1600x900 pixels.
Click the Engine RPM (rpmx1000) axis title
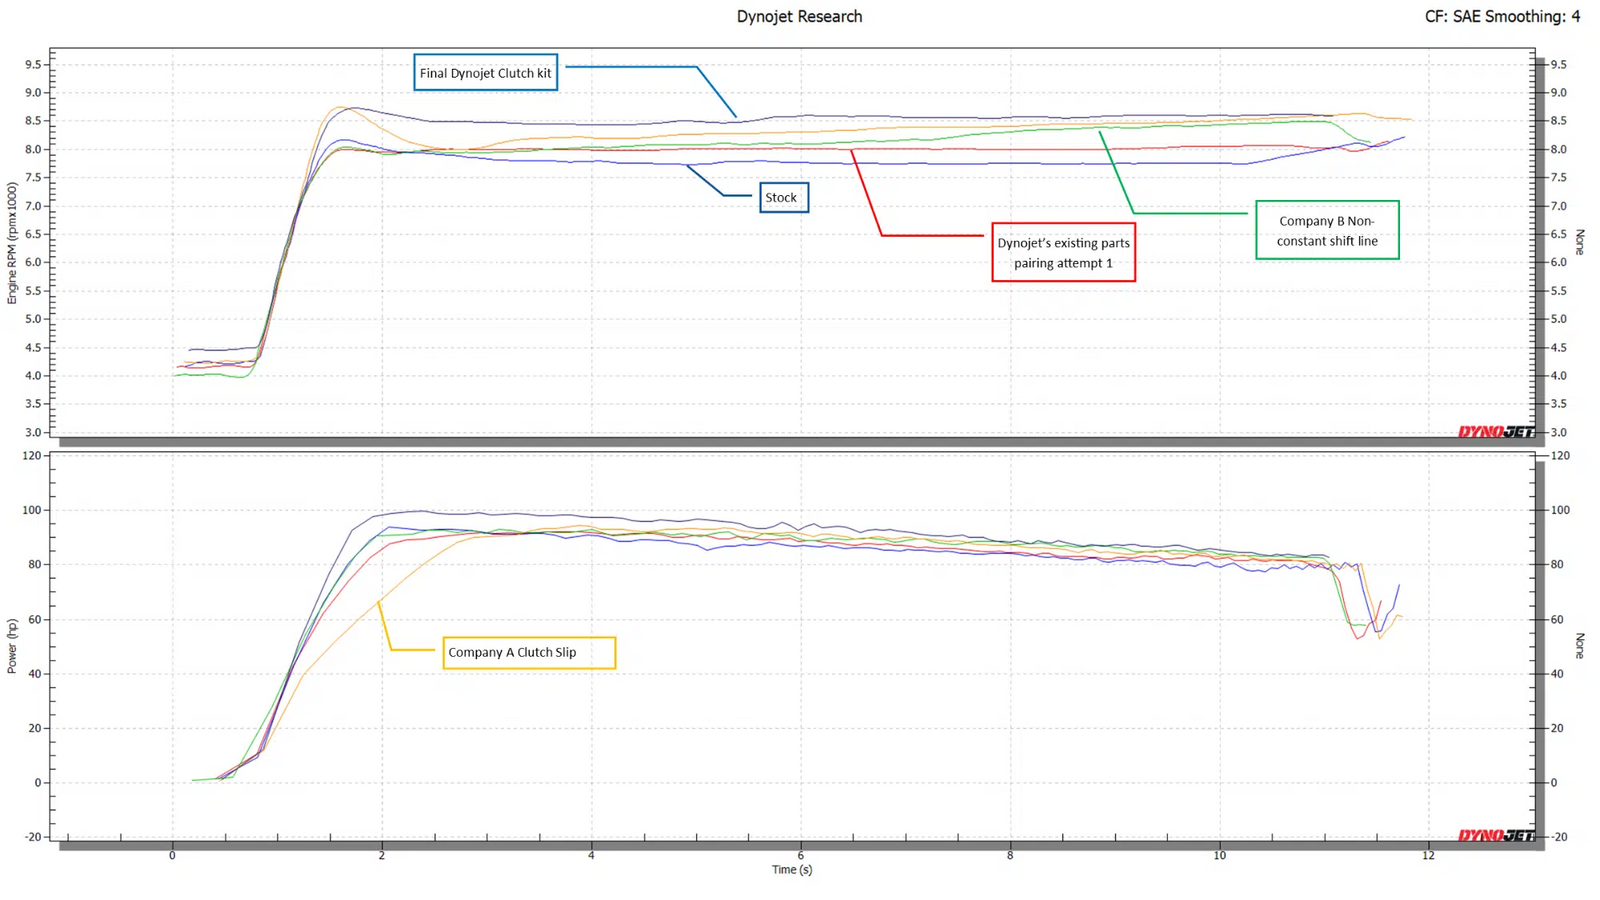click(13, 243)
